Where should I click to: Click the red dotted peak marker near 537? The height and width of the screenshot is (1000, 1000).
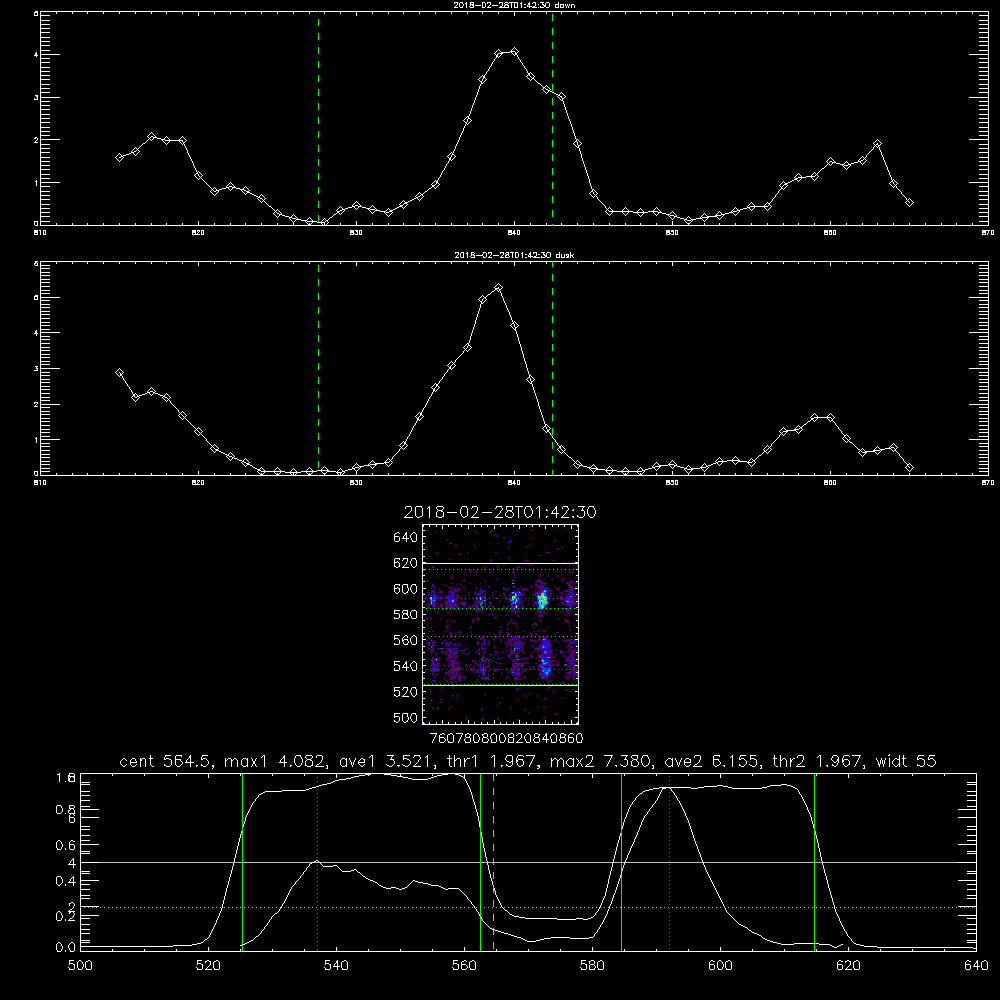point(318,862)
